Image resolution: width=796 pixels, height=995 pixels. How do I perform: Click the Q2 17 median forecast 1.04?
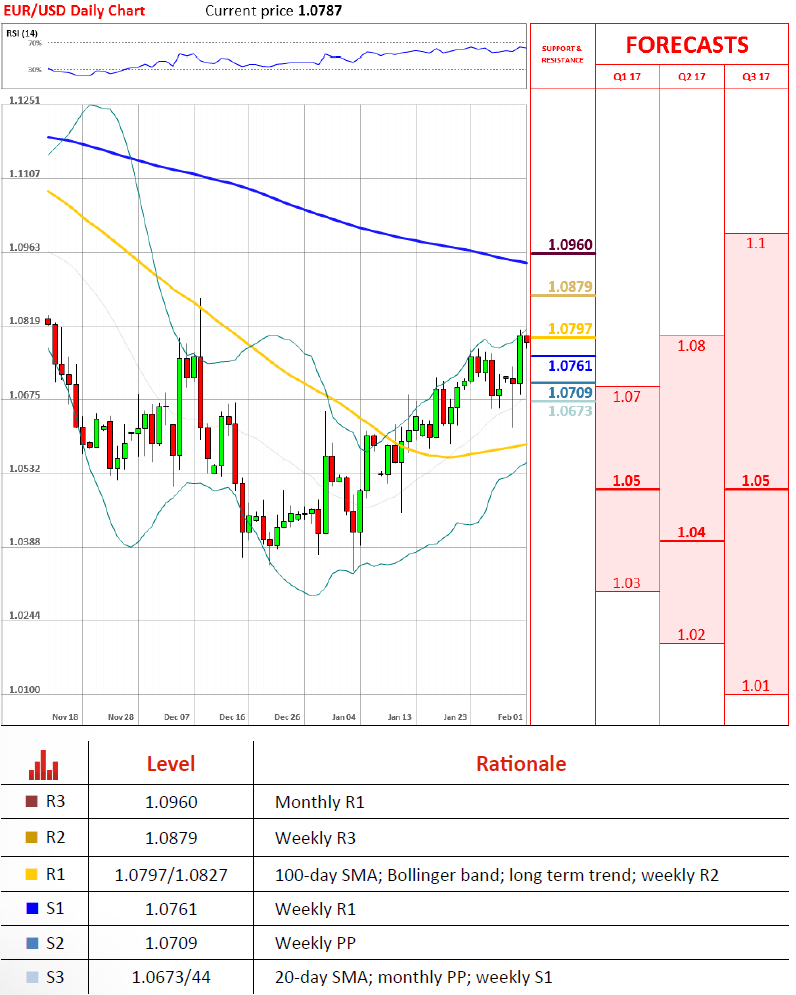point(691,532)
